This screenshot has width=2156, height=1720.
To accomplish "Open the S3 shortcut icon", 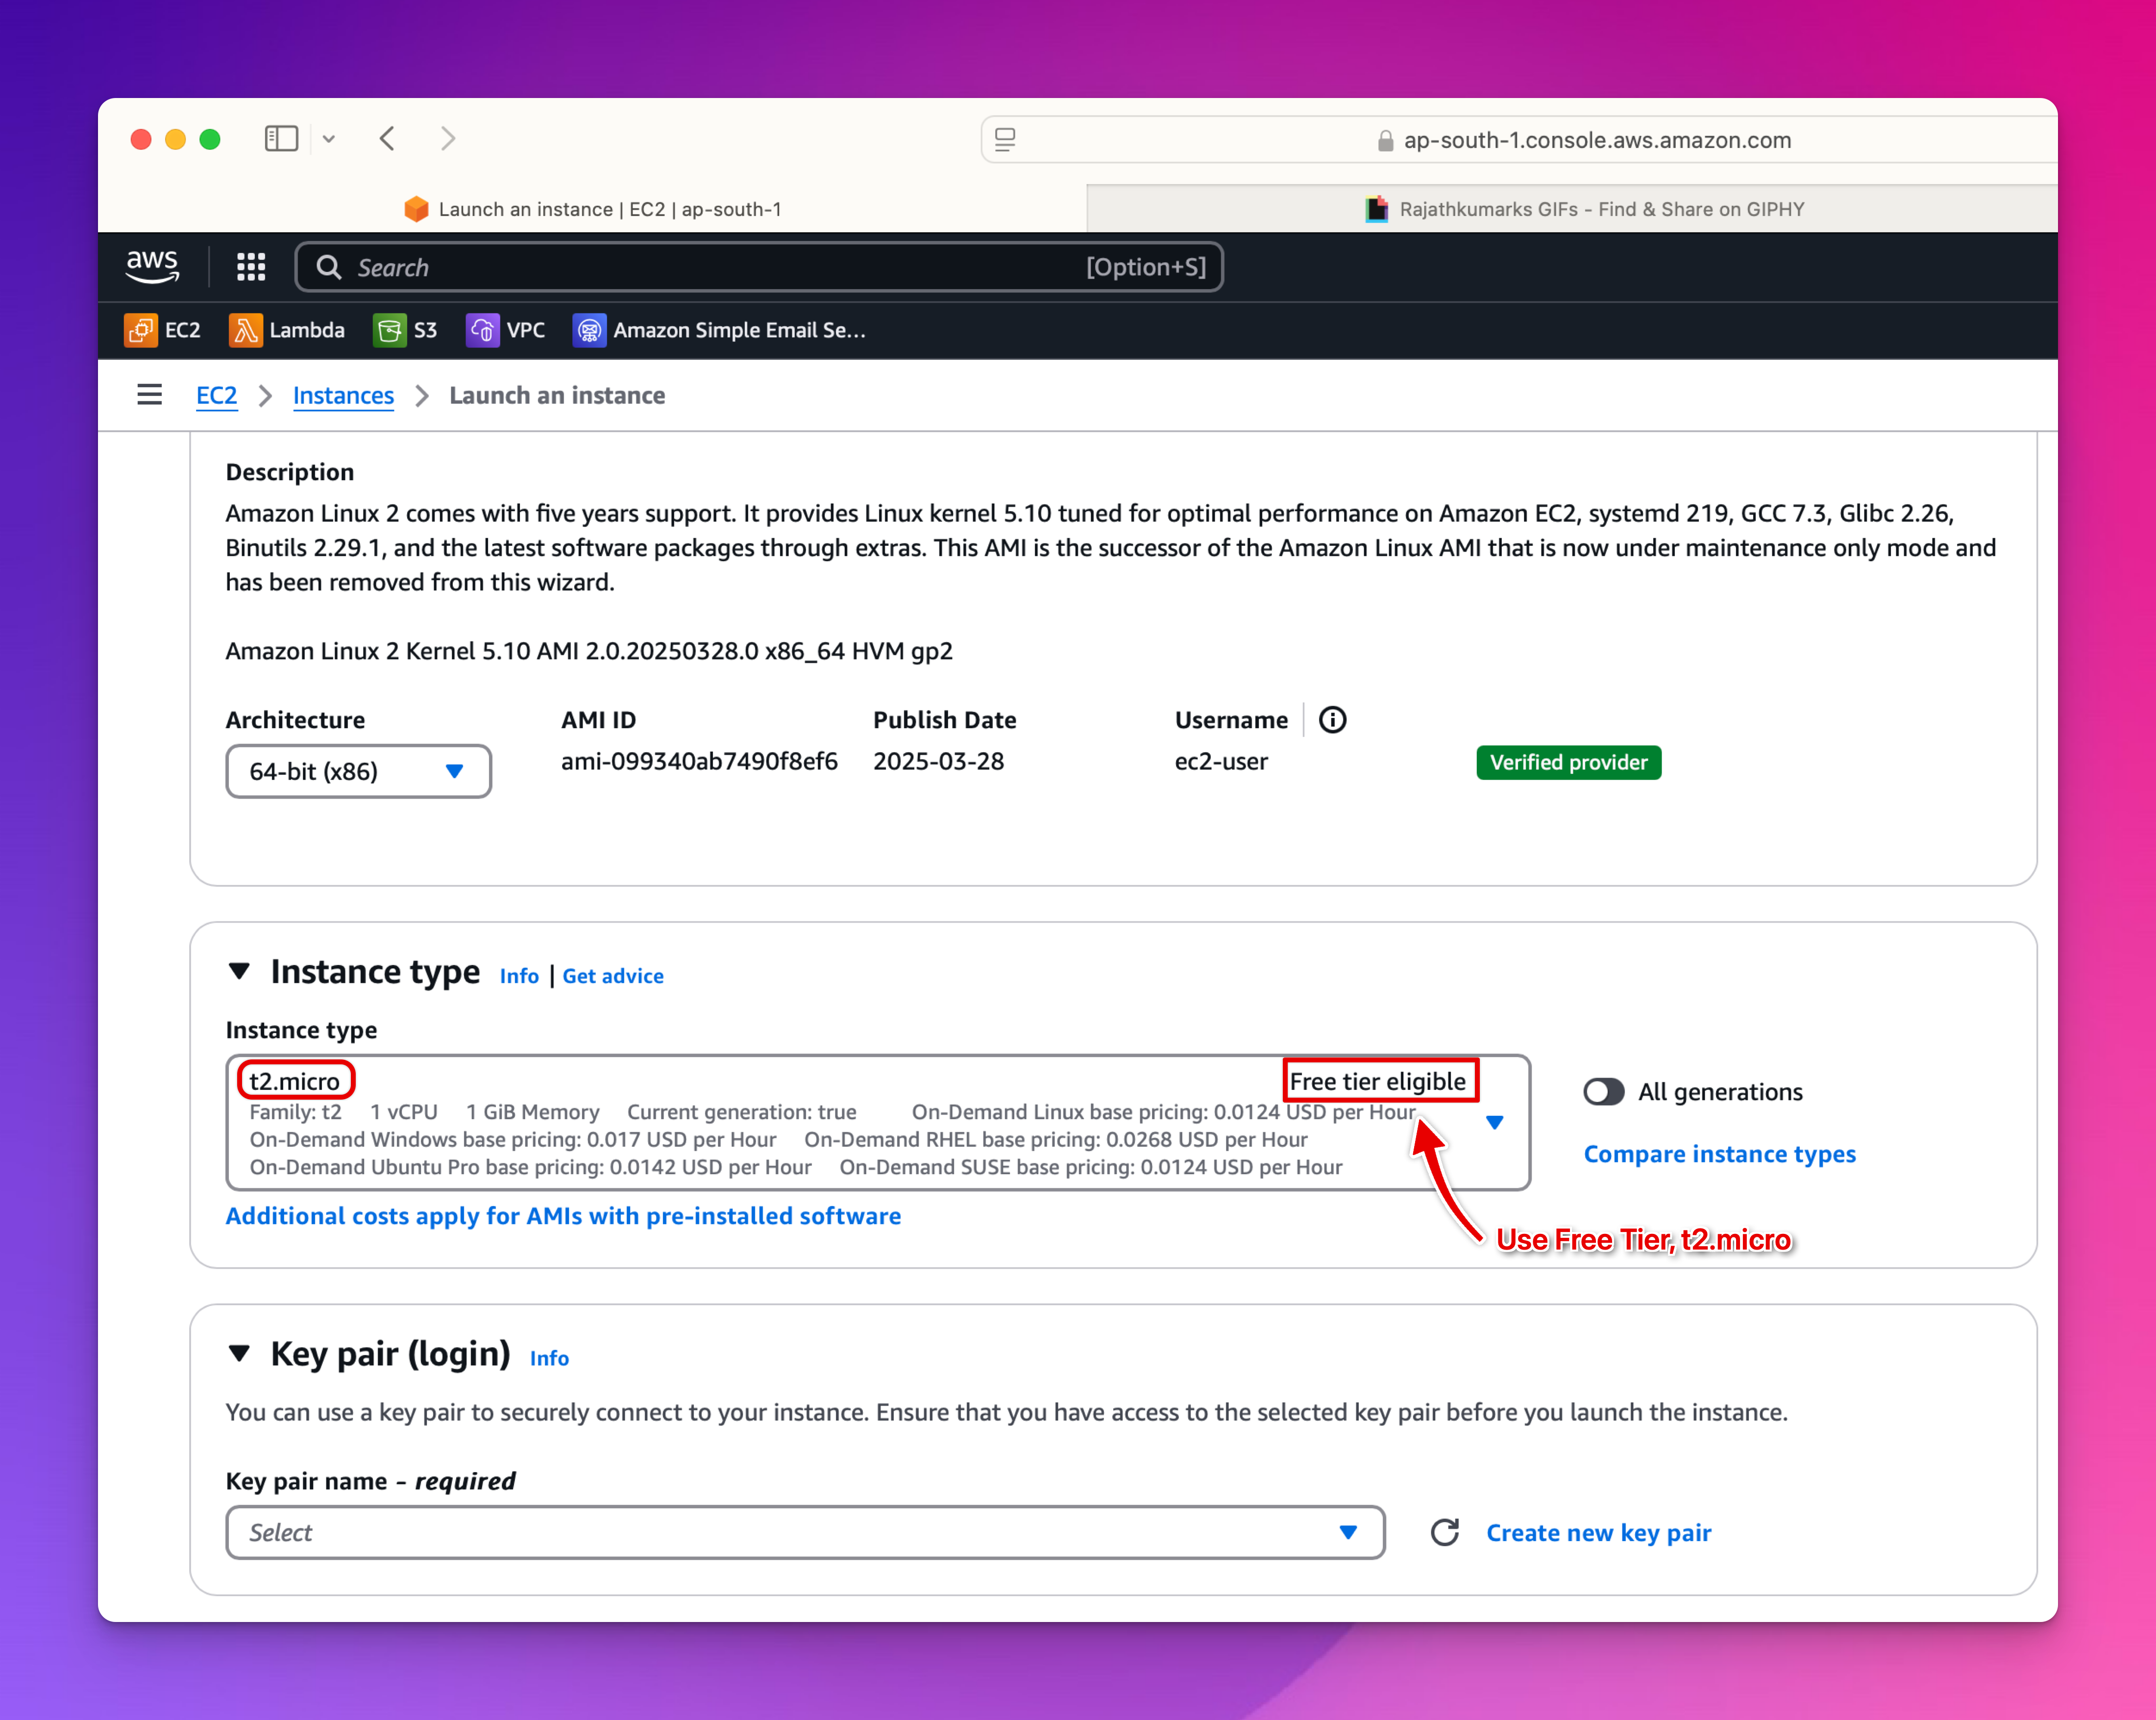I will coord(390,330).
